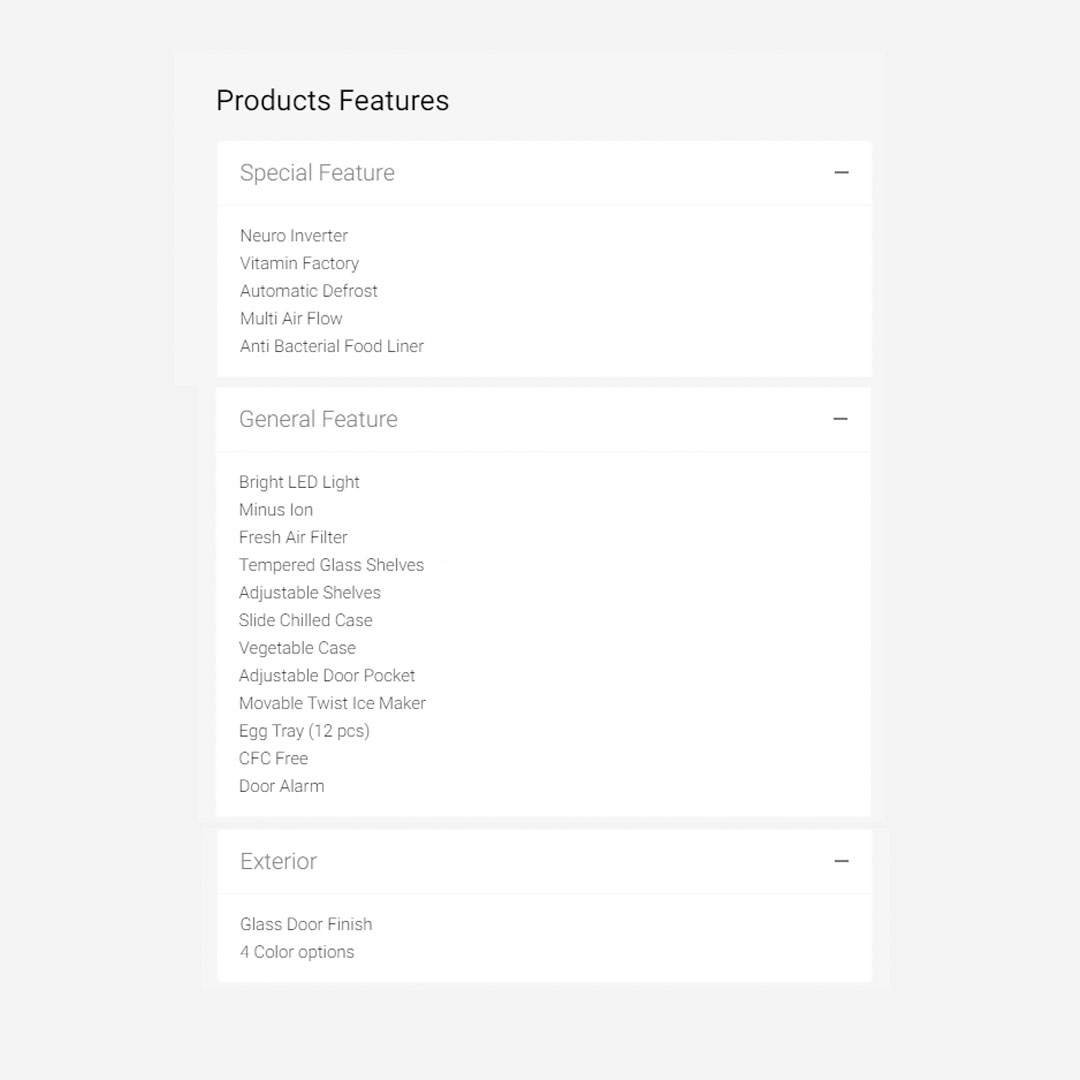Select the Neuro Inverter text
1080x1080 pixels.
(294, 236)
